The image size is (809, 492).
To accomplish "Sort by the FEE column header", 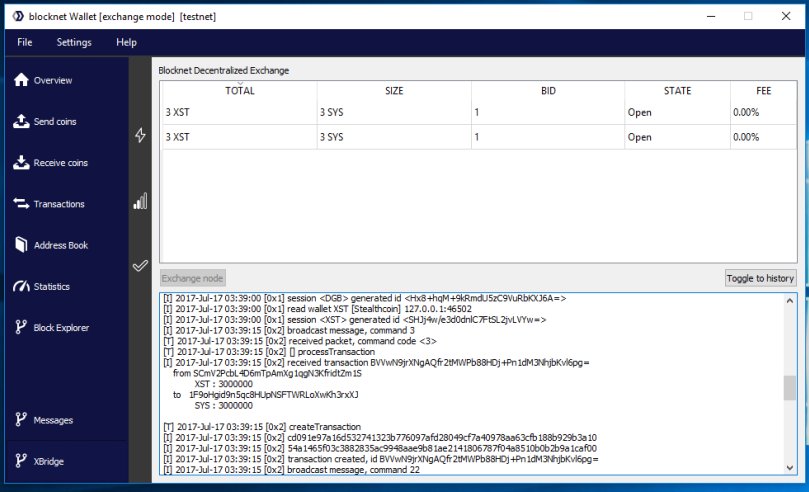I will [764, 91].
